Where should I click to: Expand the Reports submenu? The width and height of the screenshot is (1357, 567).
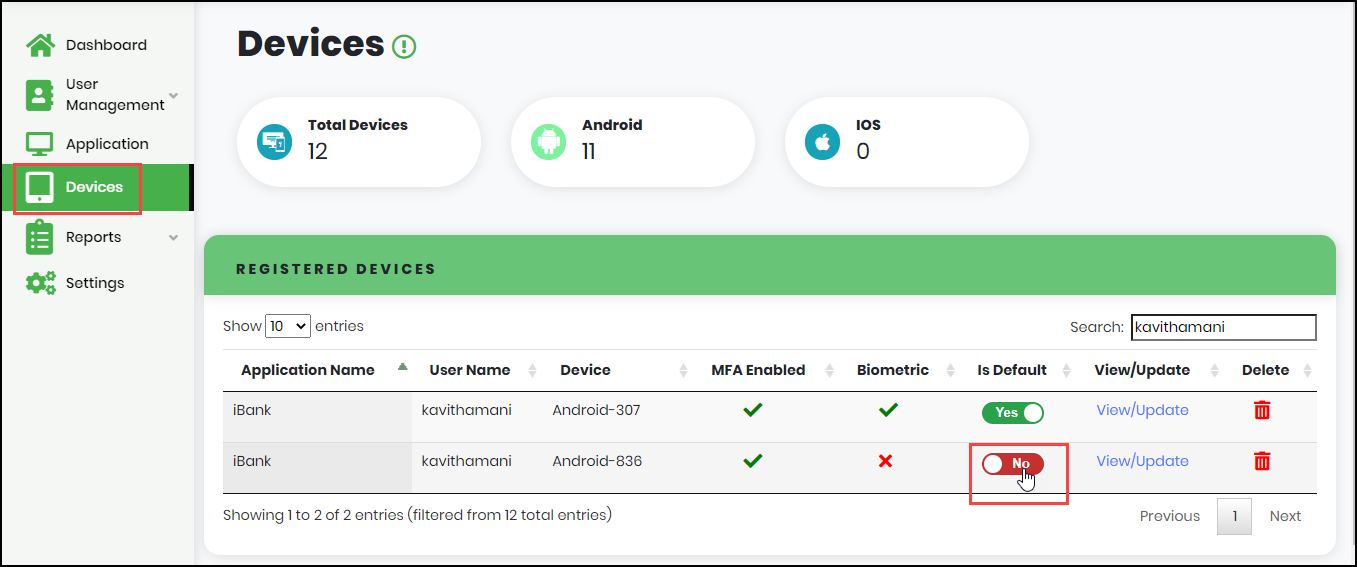(x=173, y=237)
